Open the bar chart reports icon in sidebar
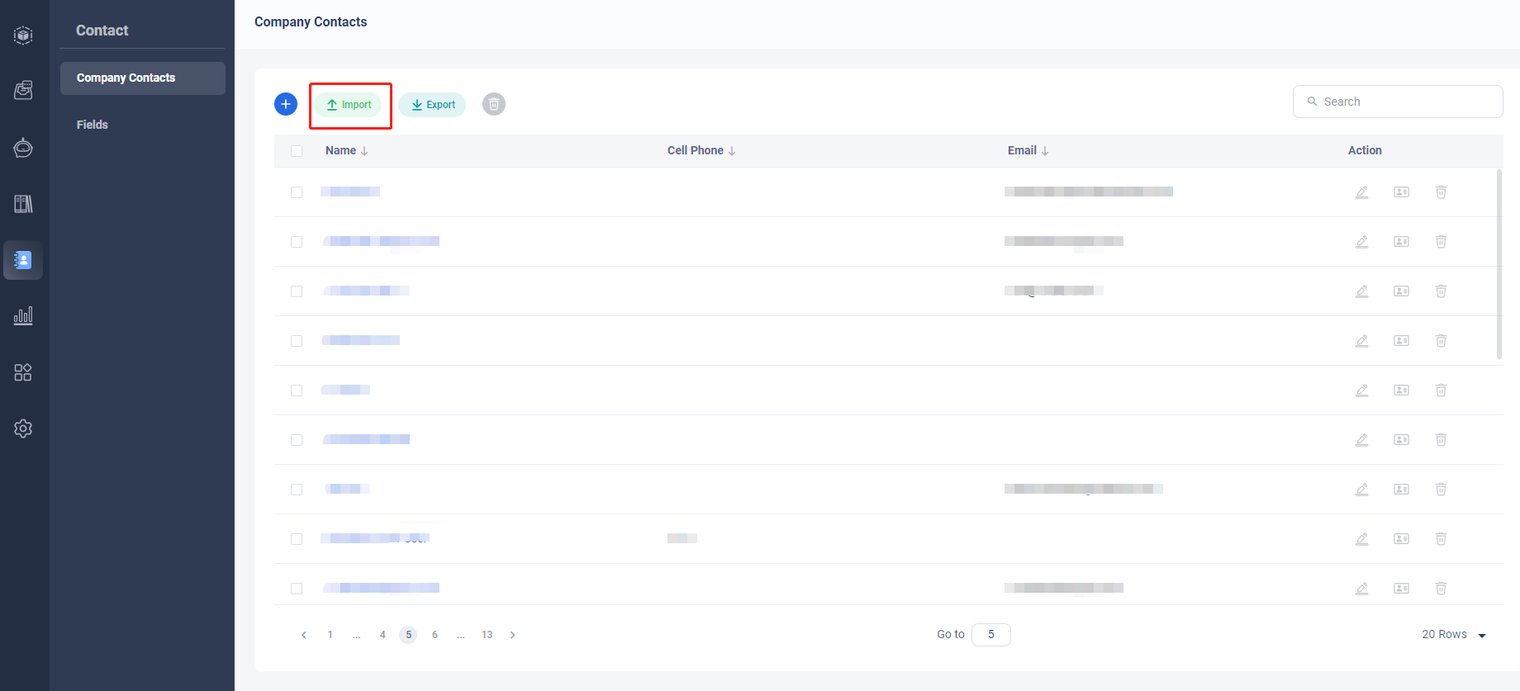This screenshot has width=1520, height=691. [23, 316]
